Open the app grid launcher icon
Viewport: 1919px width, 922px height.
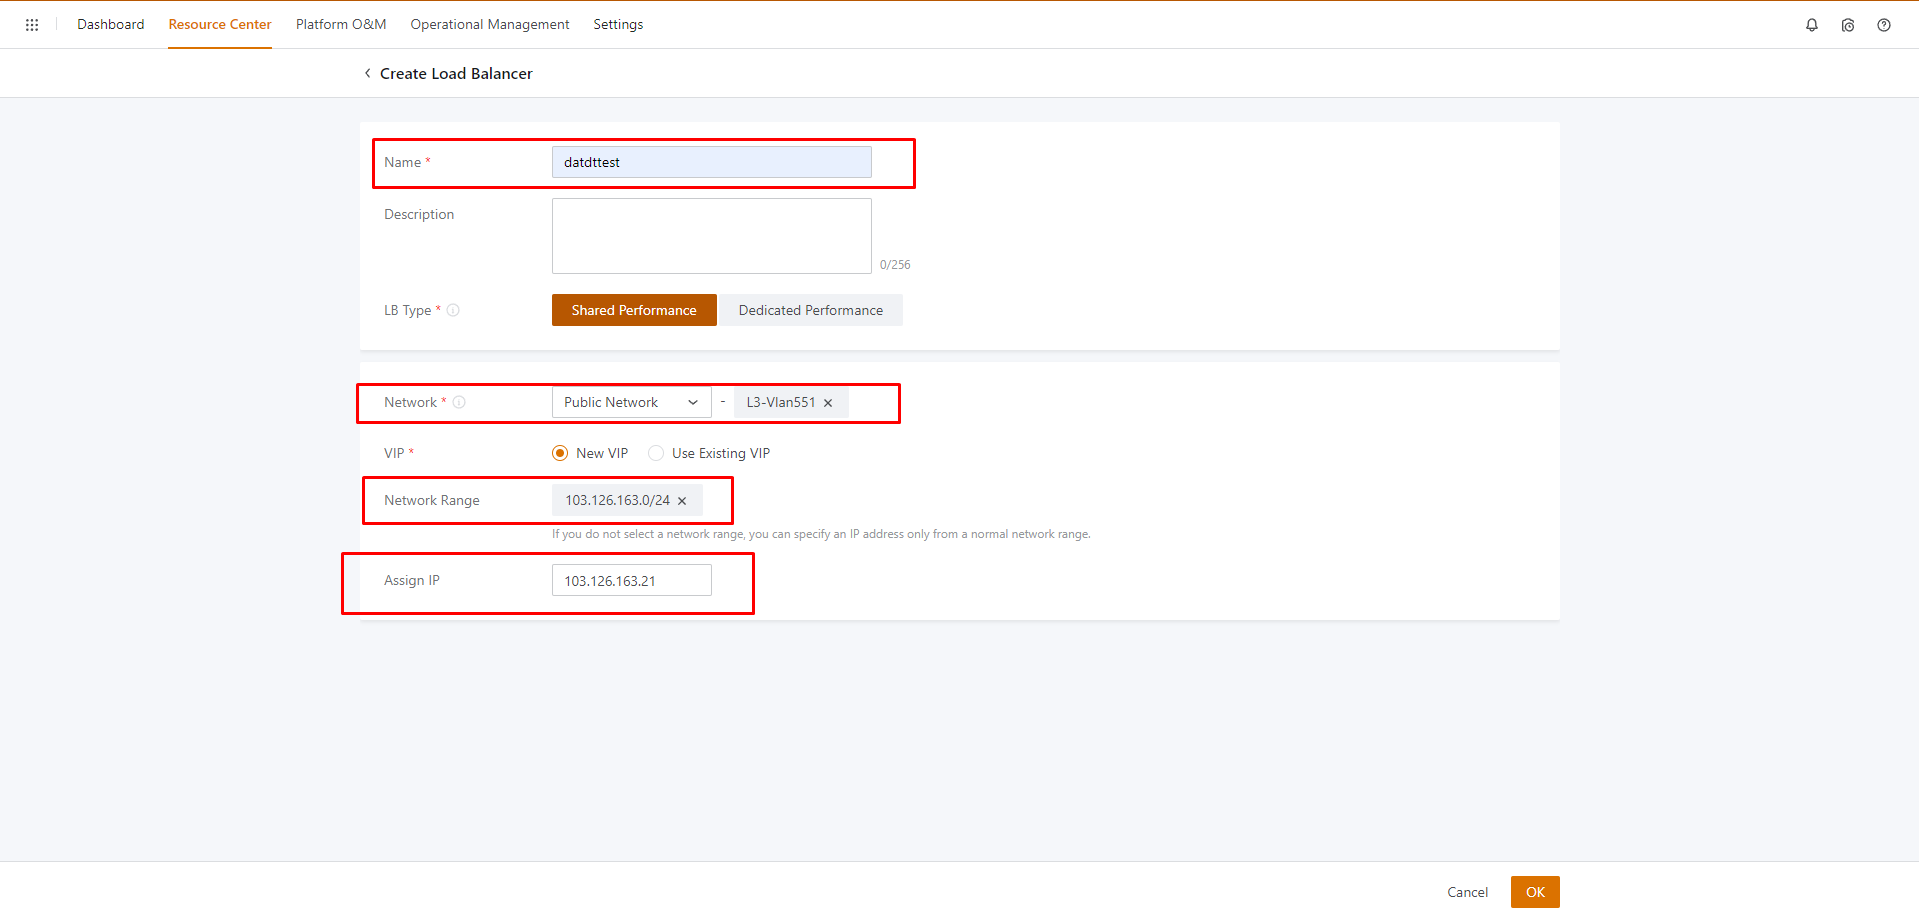(32, 25)
